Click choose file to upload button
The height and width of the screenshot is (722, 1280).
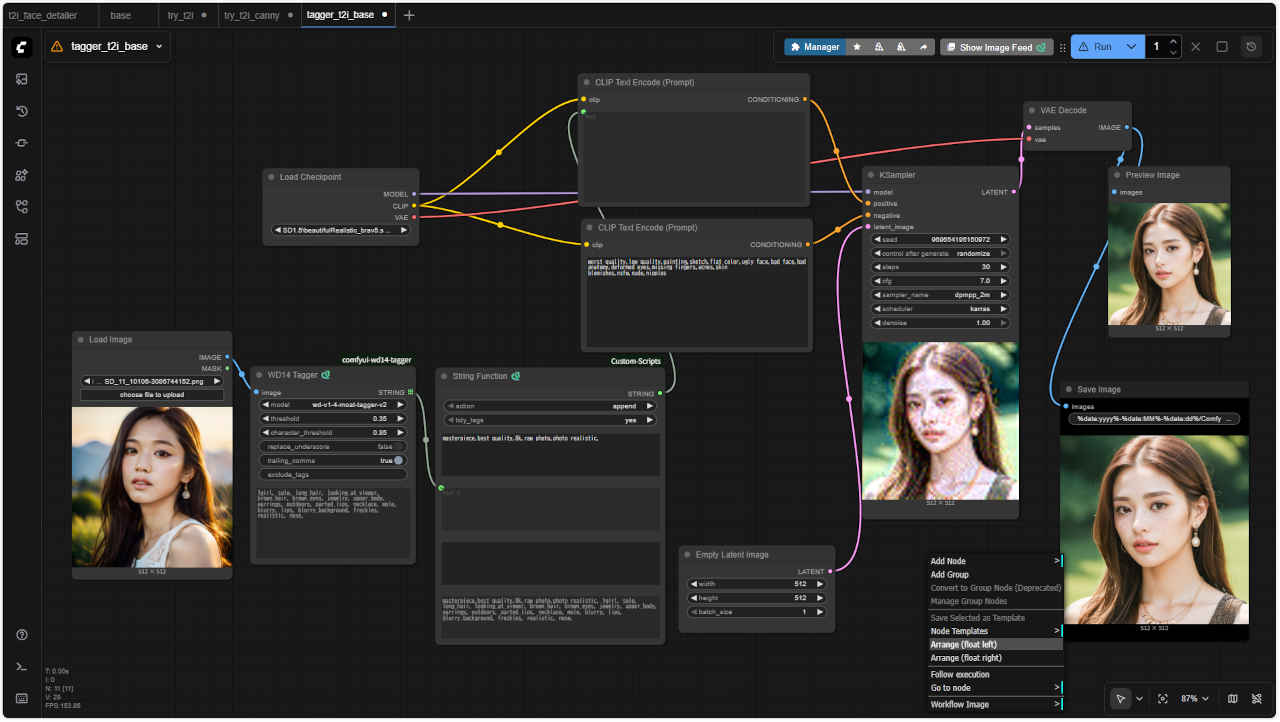(152, 395)
